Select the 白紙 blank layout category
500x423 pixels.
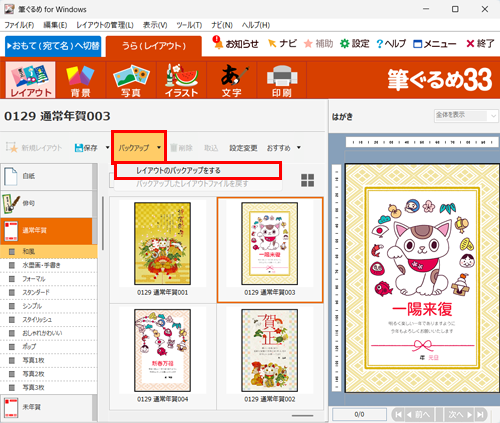pos(48,176)
